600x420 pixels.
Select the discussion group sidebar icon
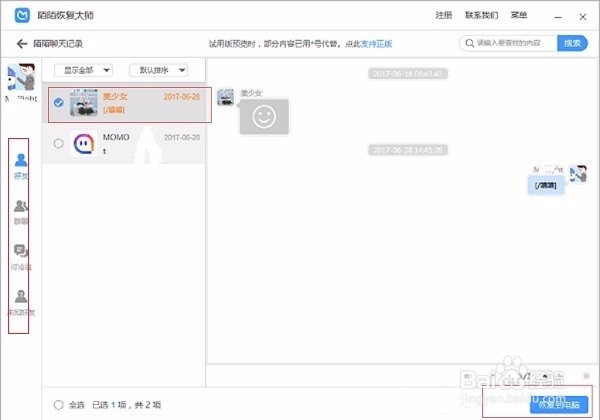[21, 251]
